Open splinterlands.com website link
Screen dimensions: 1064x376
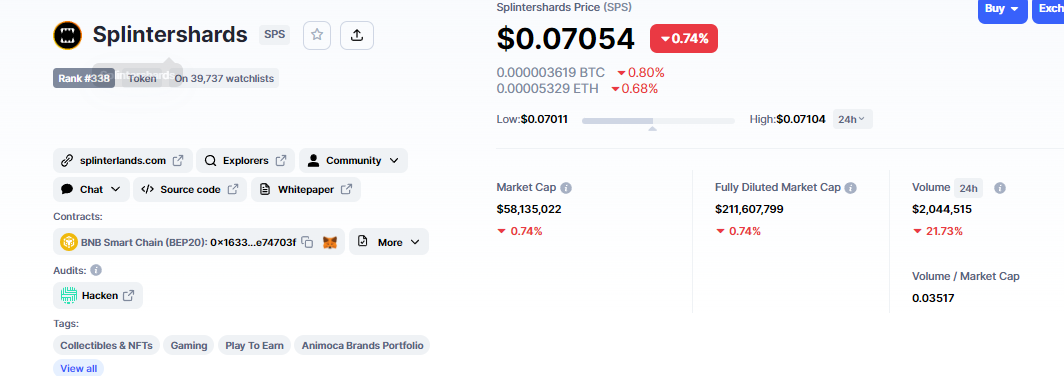pos(123,161)
